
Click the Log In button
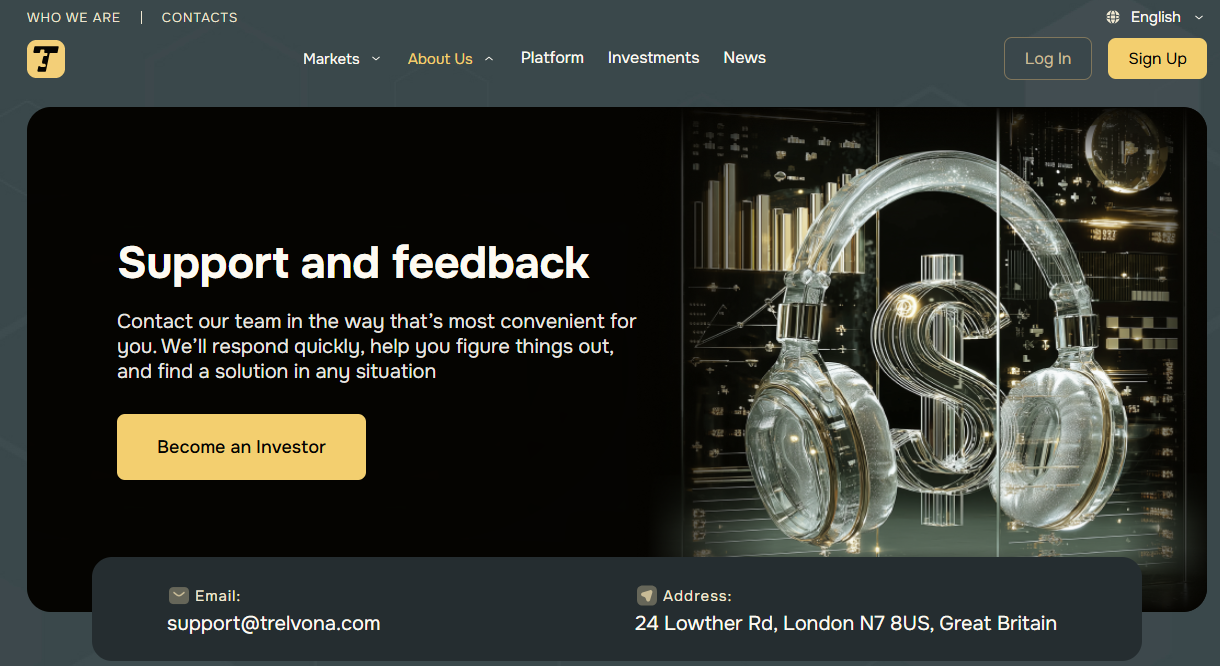click(x=1047, y=59)
